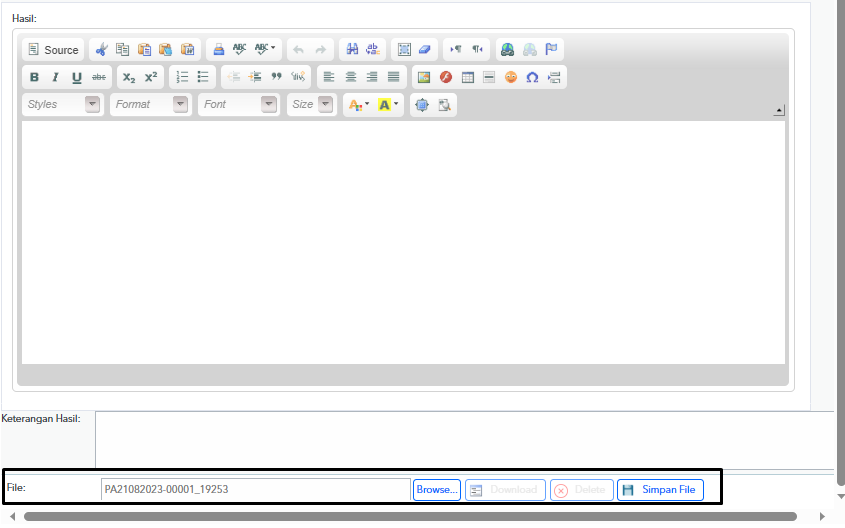This screenshot has width=845, height=528.
Task: Toggle Source view in the editor
Action: tap(53, 50)
